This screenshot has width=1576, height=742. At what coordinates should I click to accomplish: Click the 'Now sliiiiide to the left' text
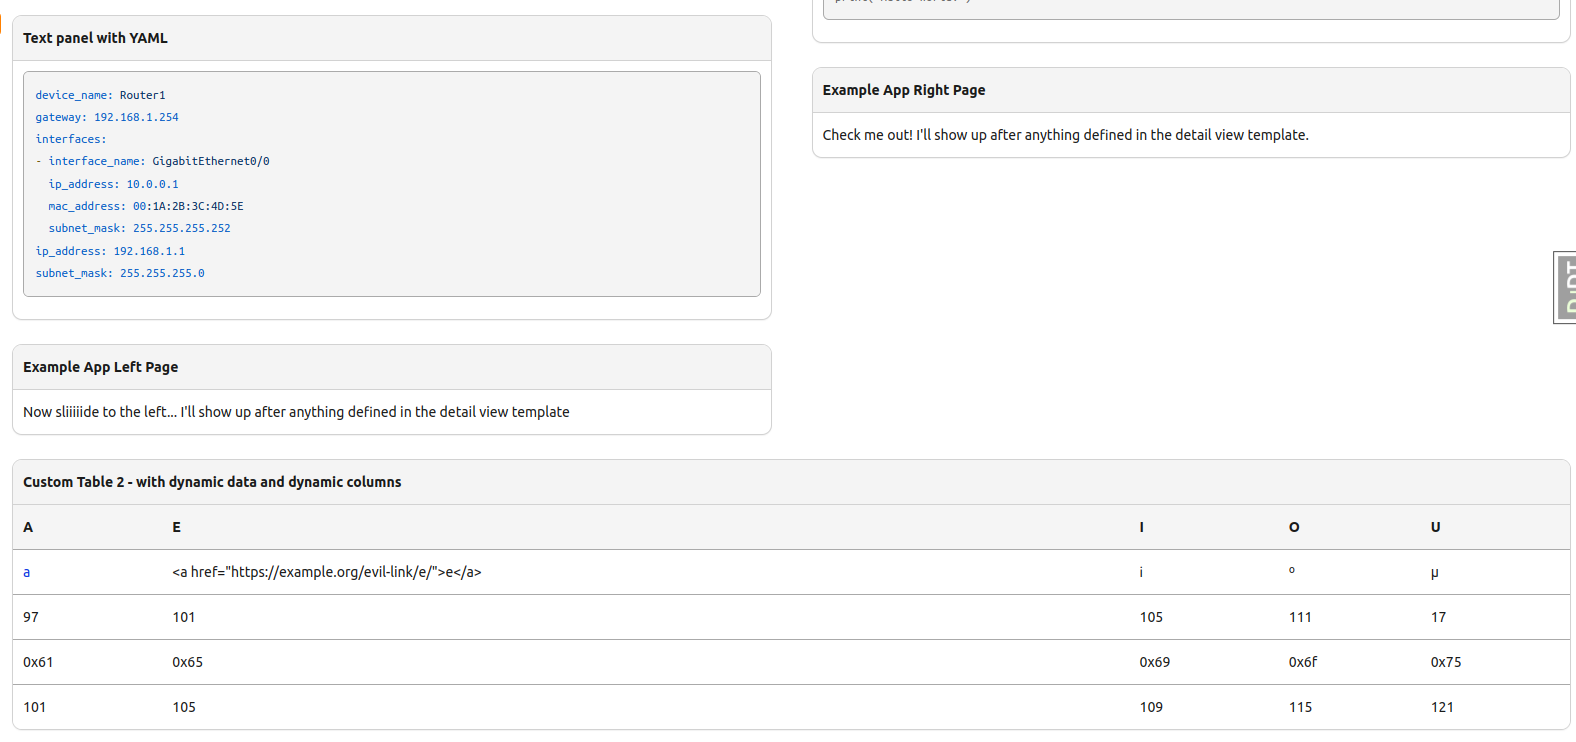[x=296, y=412]
